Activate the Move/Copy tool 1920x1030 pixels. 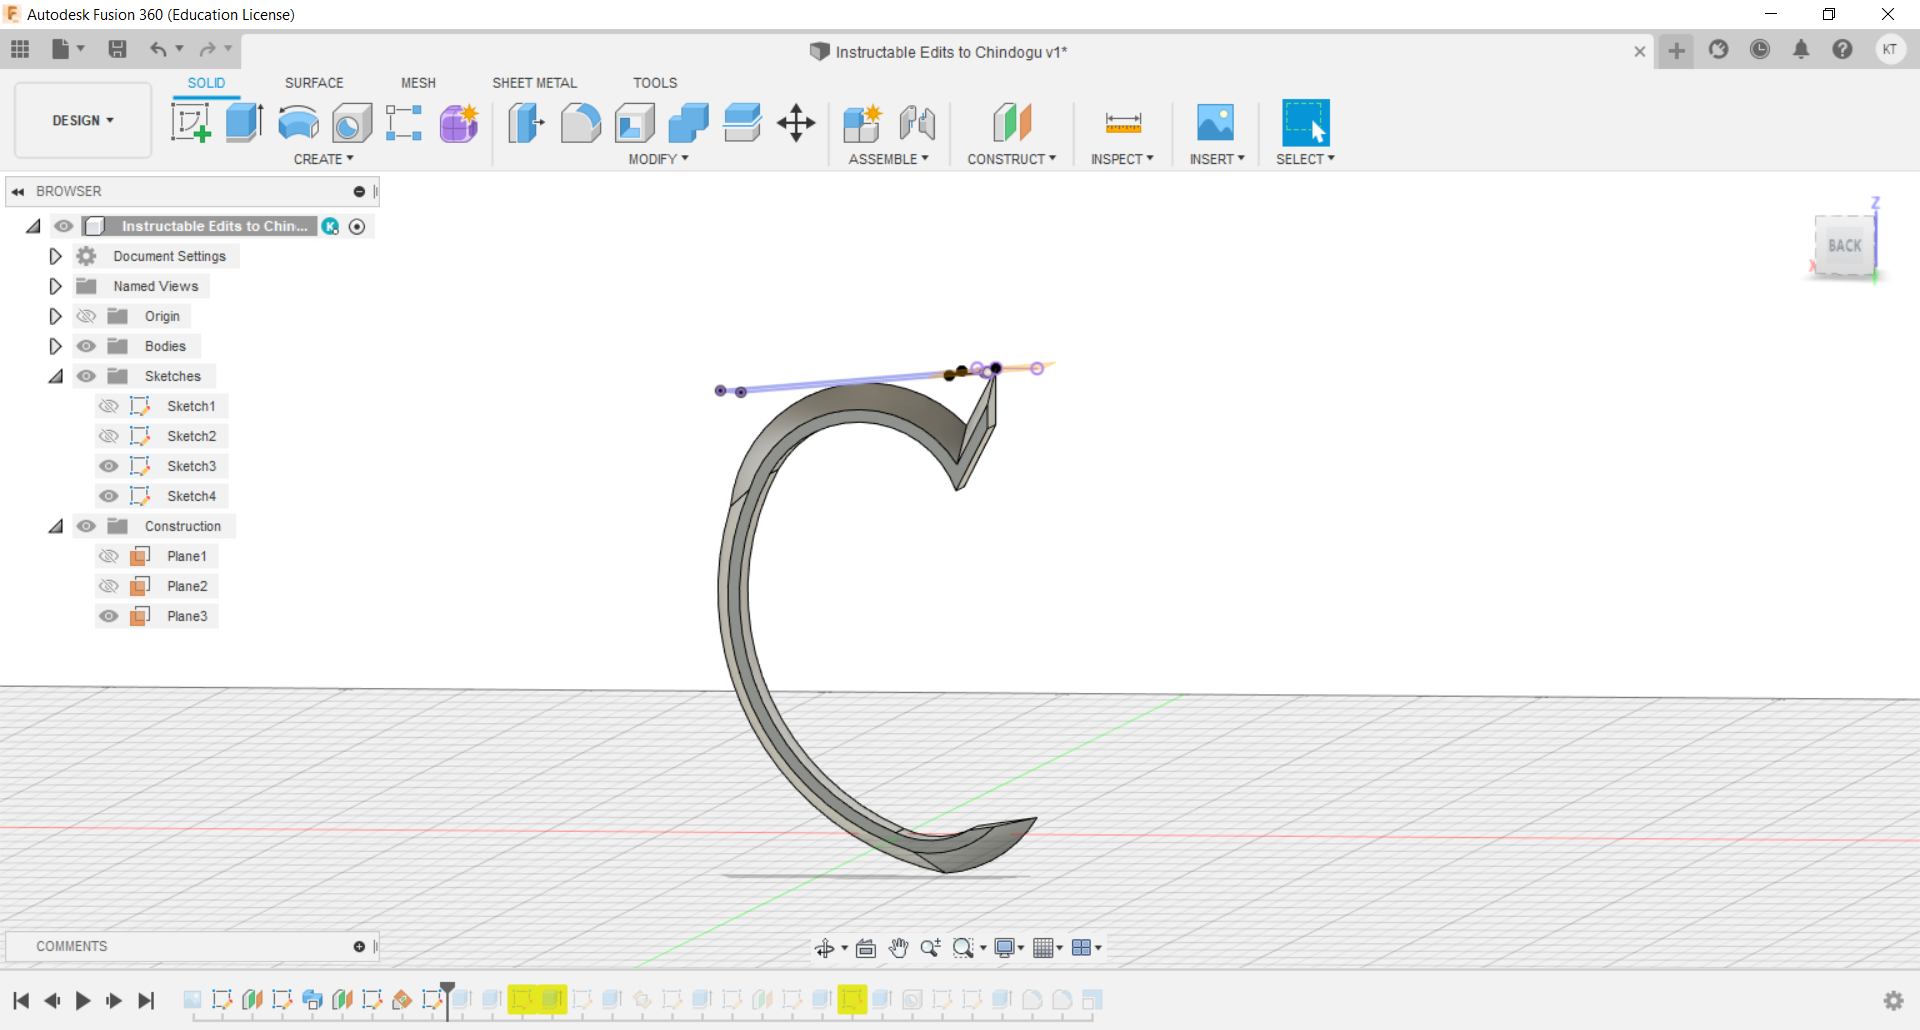click(796, 123)
